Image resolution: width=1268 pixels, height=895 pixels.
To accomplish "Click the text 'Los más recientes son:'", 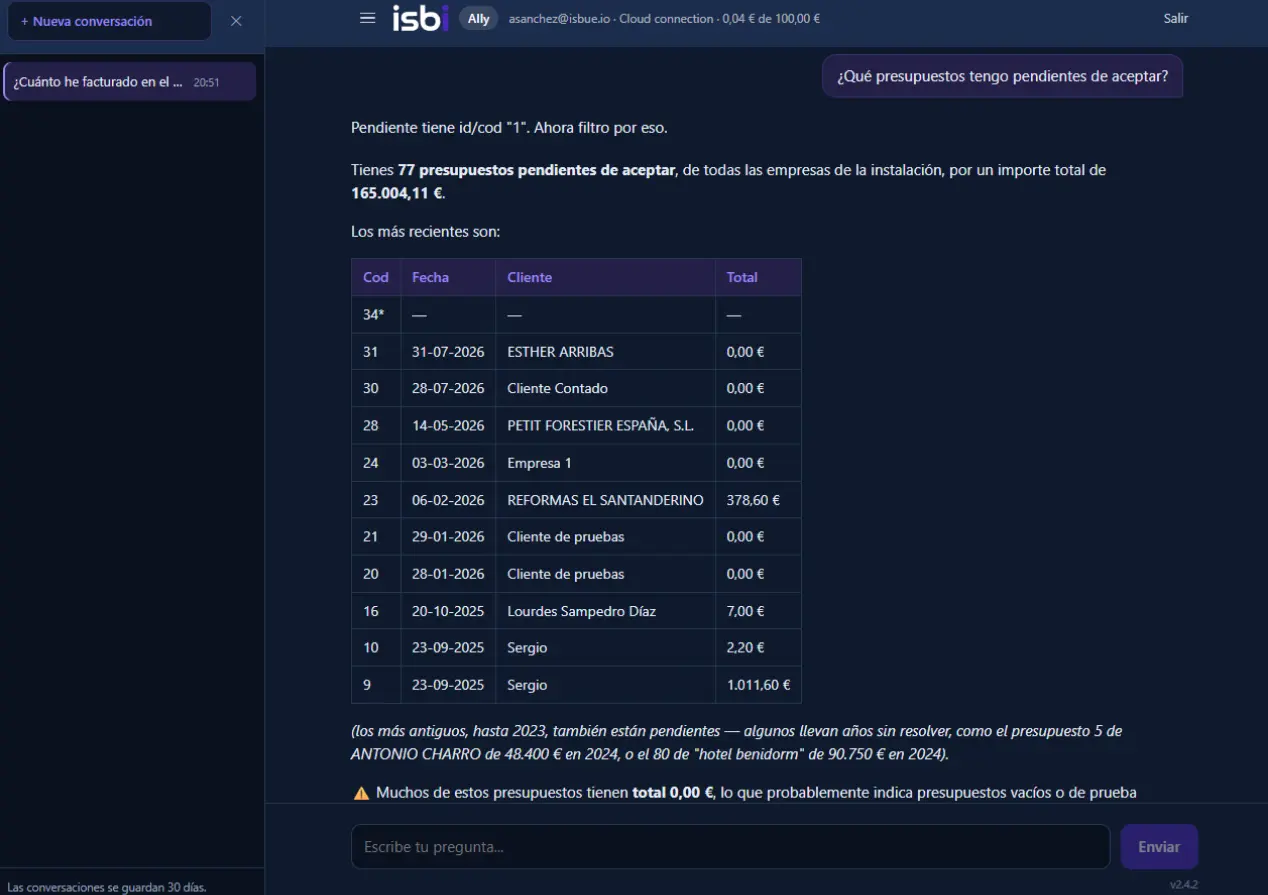I will 426,232.
